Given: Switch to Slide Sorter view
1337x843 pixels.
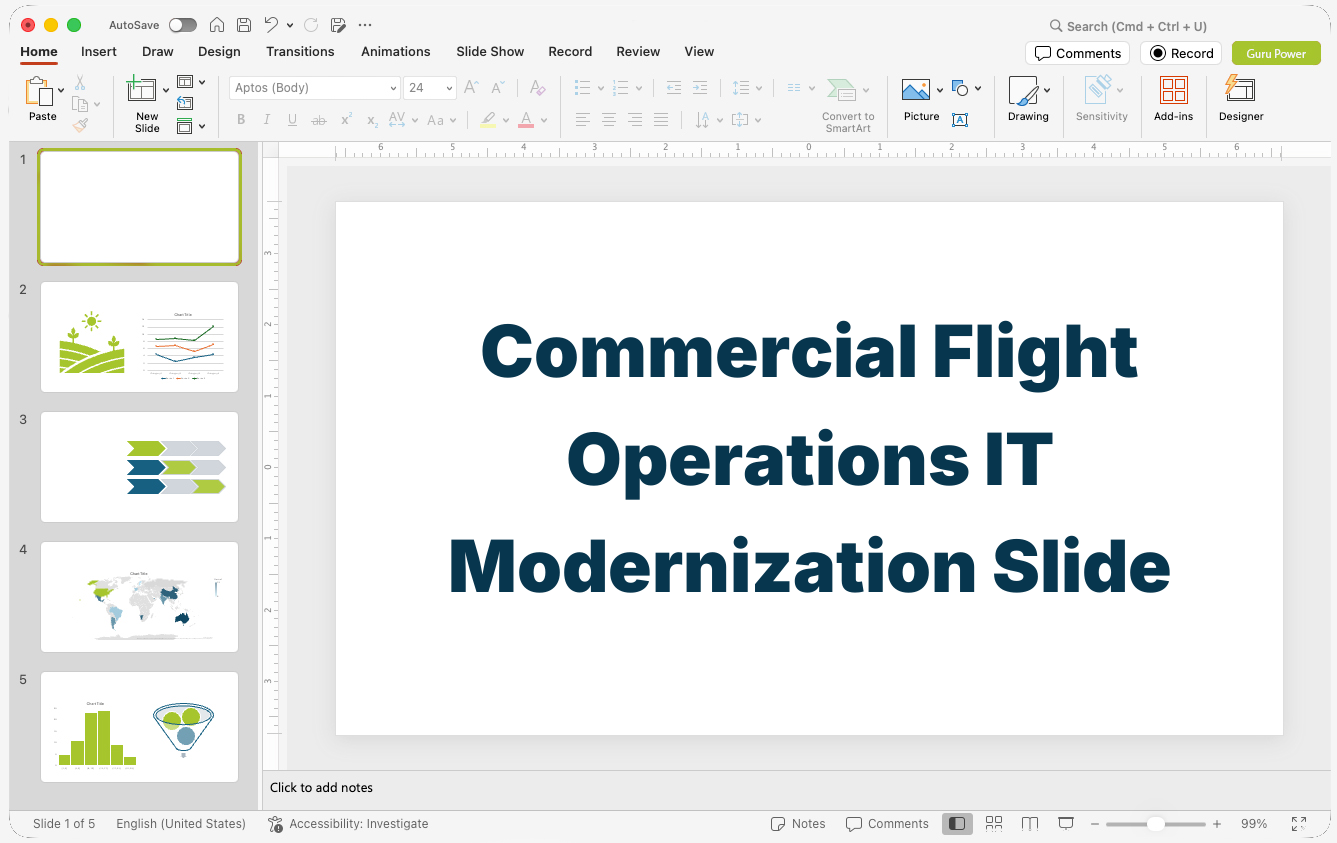Looking at the screenshot, I should pyautogui.click(x=993, y=823).
